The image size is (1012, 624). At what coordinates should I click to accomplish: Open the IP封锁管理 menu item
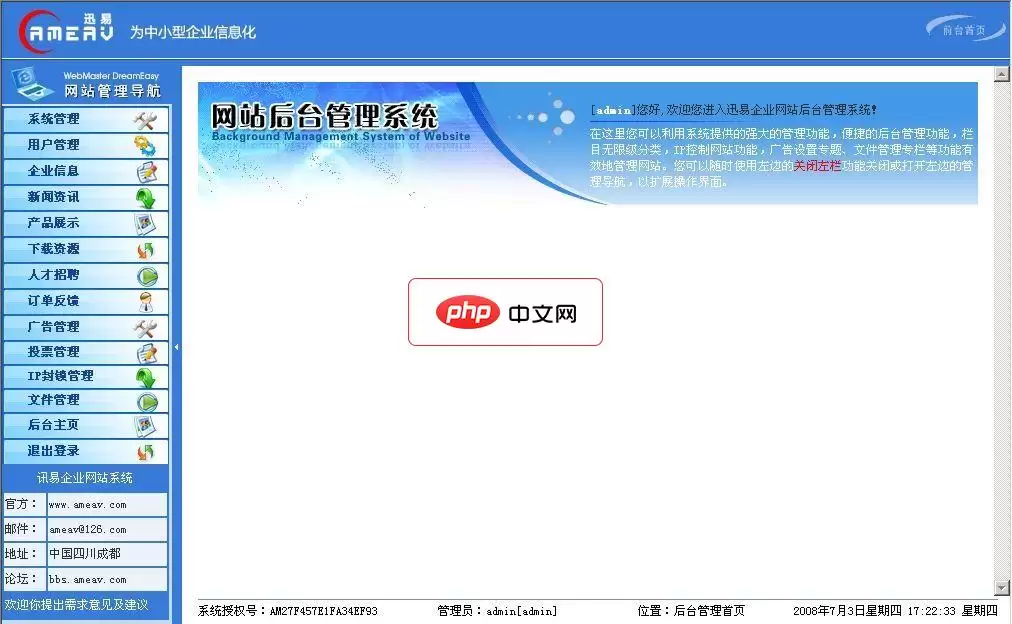click(60, 376)
